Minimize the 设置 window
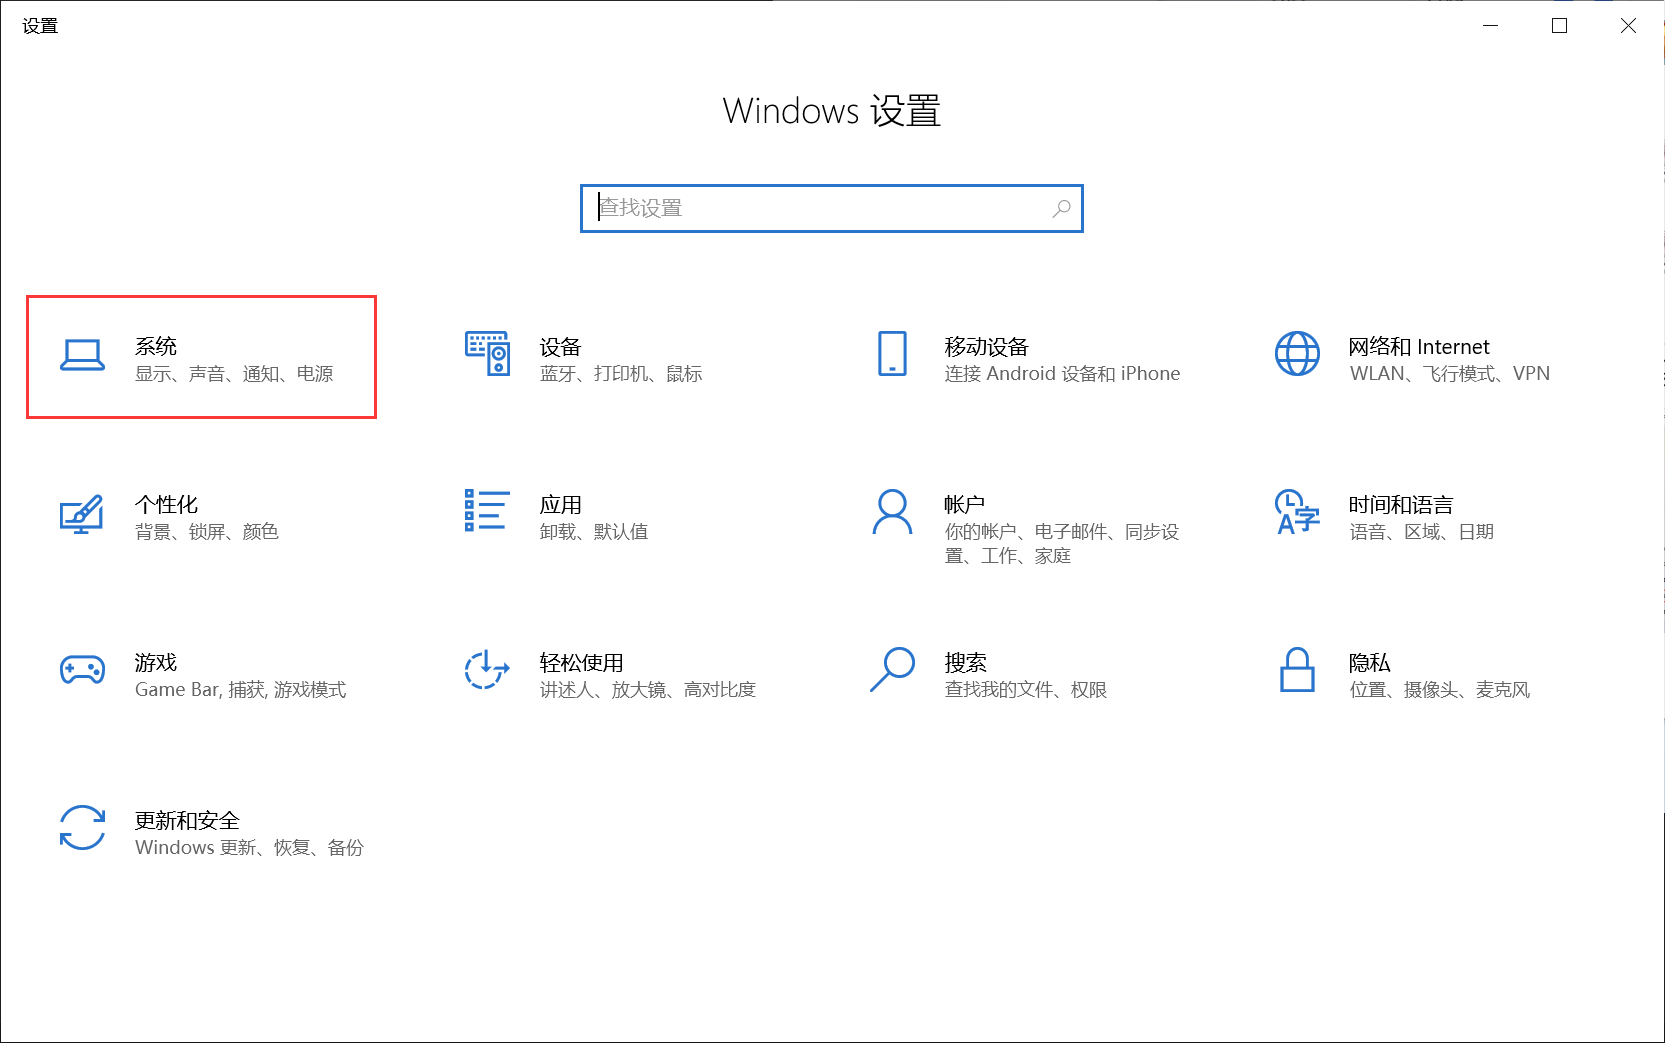Screen dimensions: 1665x1043 1490,26
